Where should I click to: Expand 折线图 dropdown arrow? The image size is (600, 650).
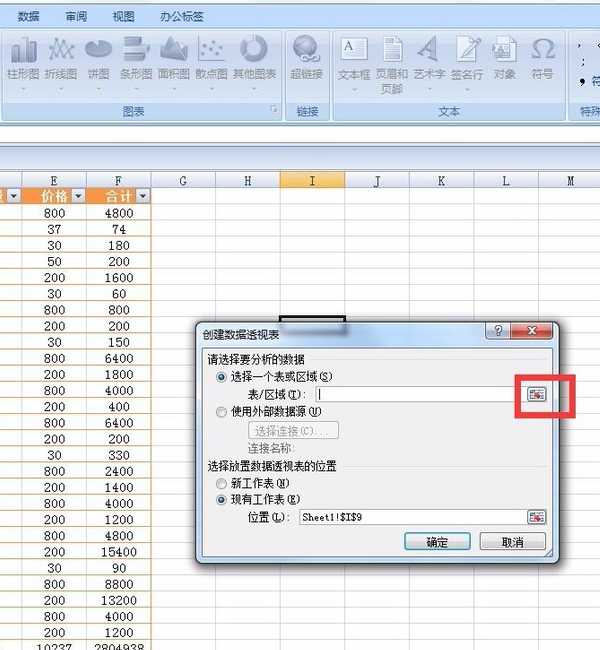(x=61, y=89)
